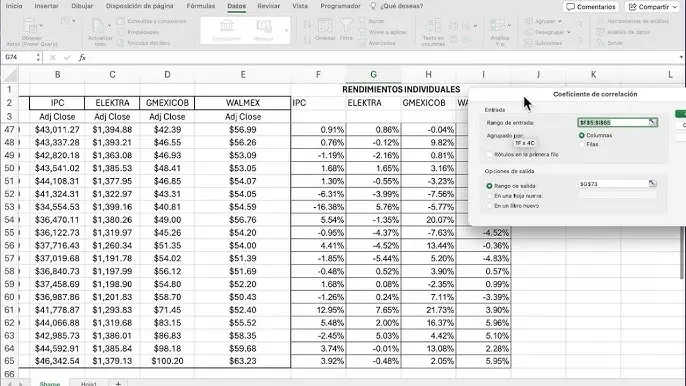The height and width of the screenshot is (386, 686).
Task: Click Vínculos del libro
Action: pyautogui.click(x=144, y=43)
